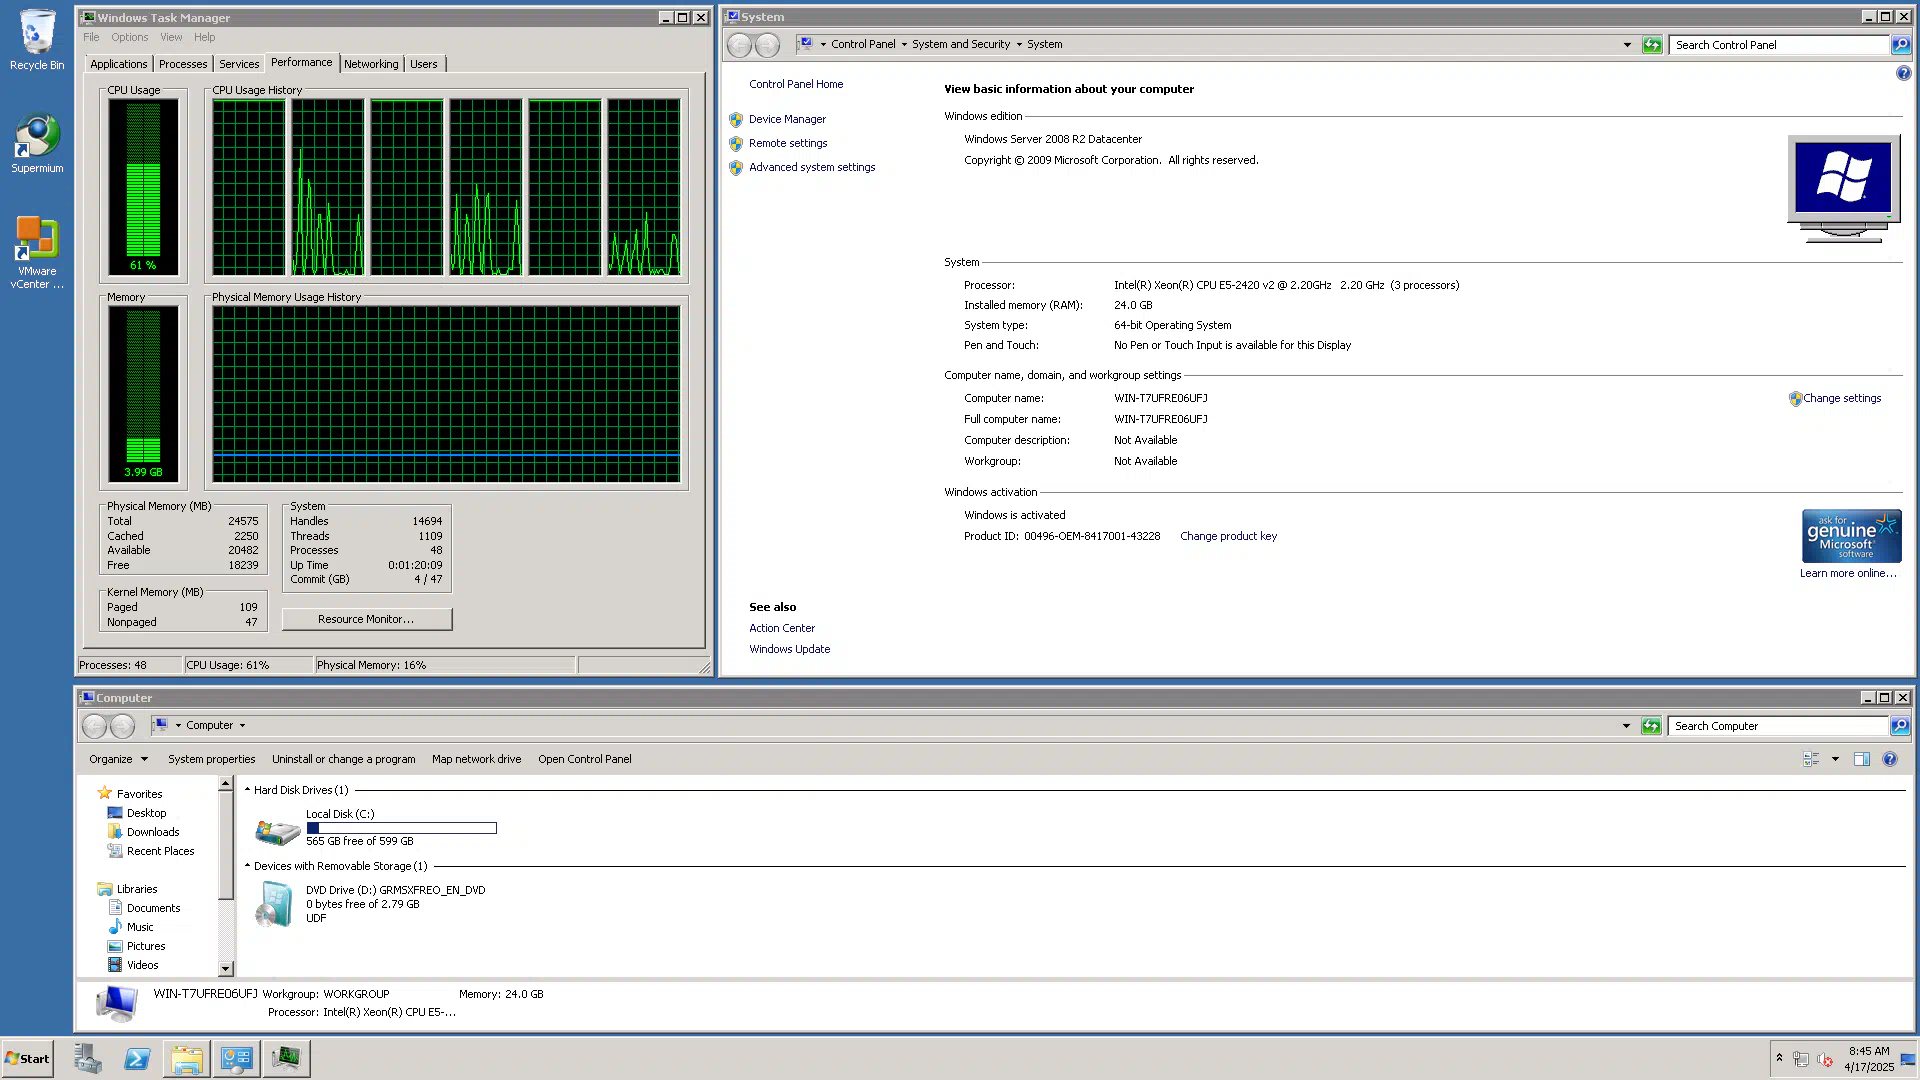Go to Control Panel Home
The image size is (1920, 1080).
796,84
